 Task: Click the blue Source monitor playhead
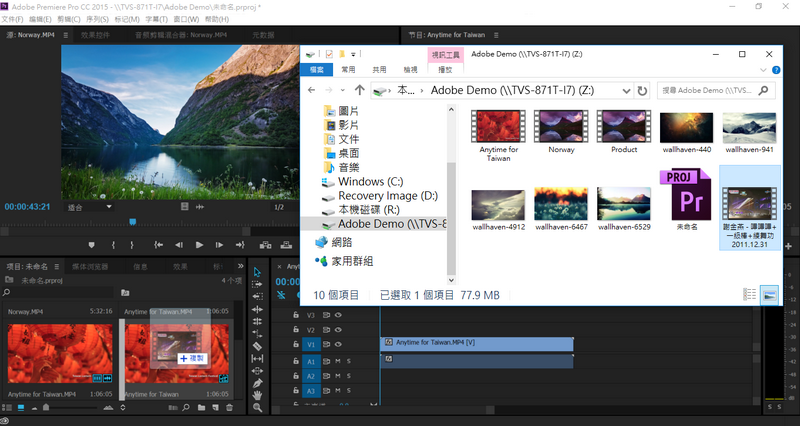pos(133,222)
